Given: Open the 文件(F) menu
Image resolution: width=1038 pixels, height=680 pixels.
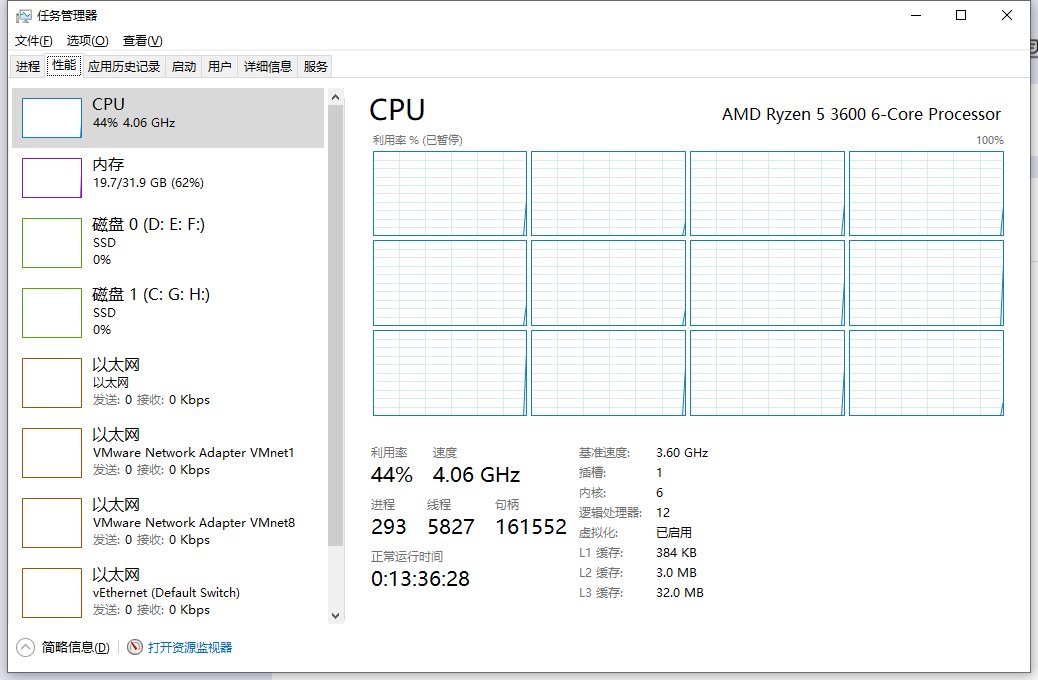Looking at the screenshot, I should click(33, 41).
